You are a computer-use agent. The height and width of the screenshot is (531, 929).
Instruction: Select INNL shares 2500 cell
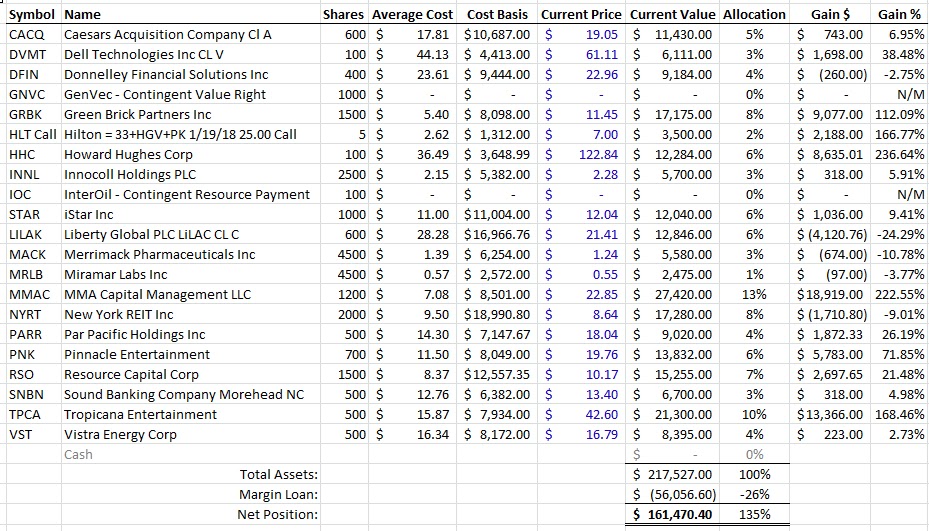coord(344,175)
